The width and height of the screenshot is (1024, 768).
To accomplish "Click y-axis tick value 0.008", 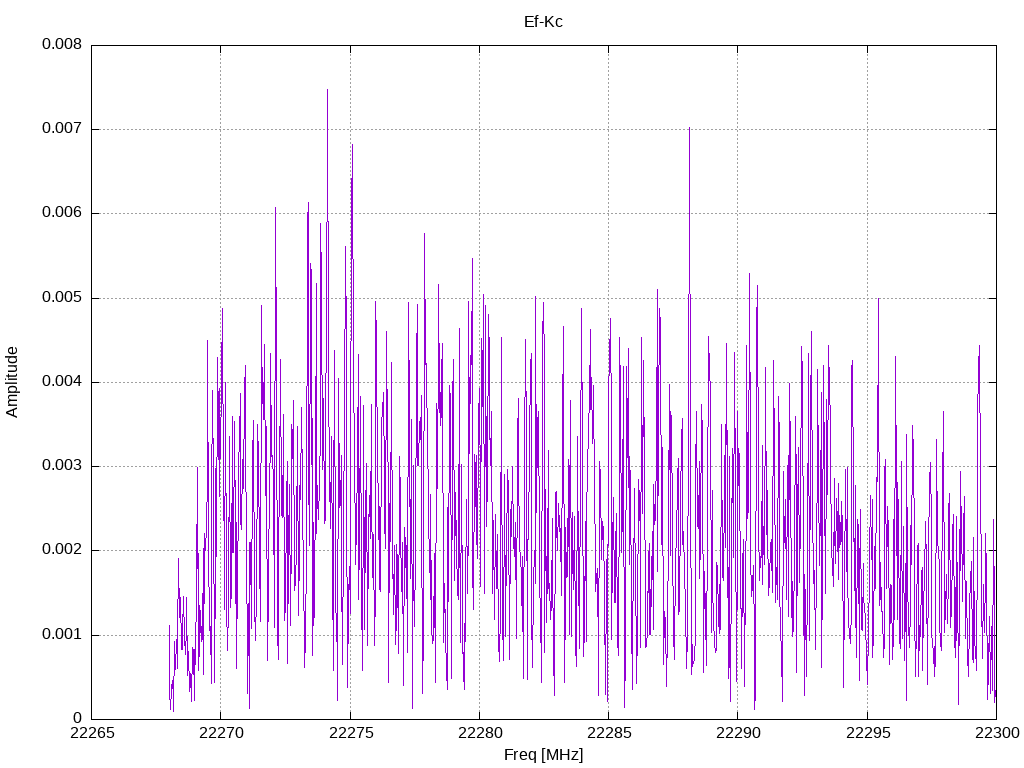I will [62, 44].
